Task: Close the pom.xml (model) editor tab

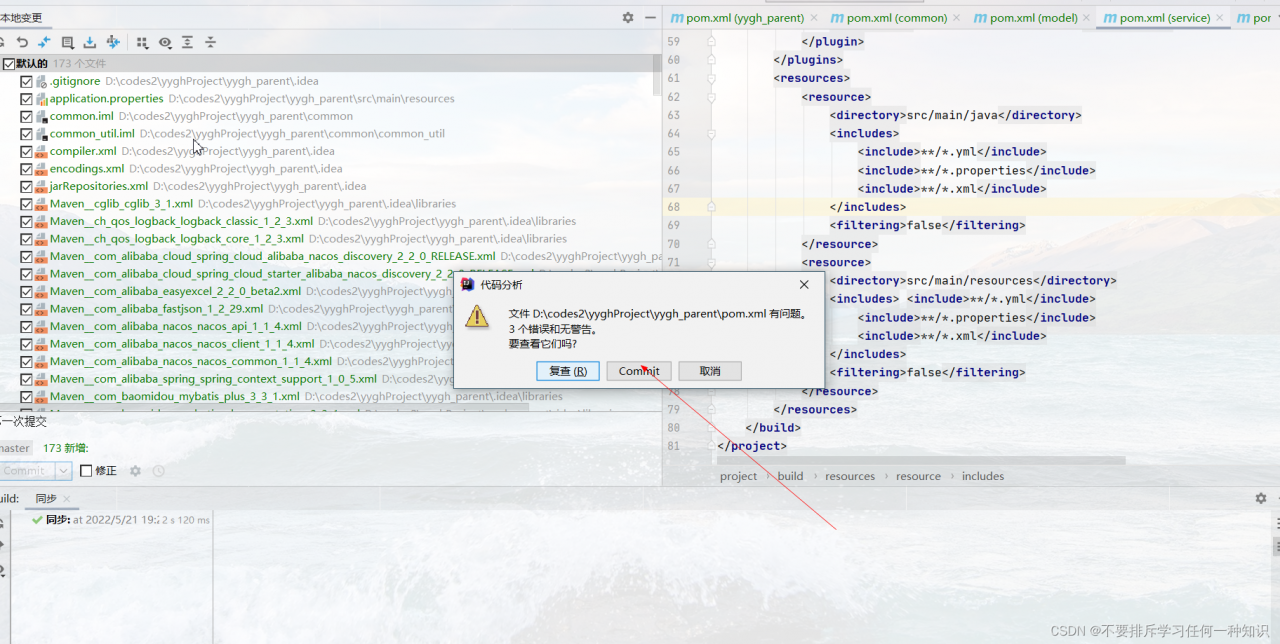Action: pos(1086,18)
